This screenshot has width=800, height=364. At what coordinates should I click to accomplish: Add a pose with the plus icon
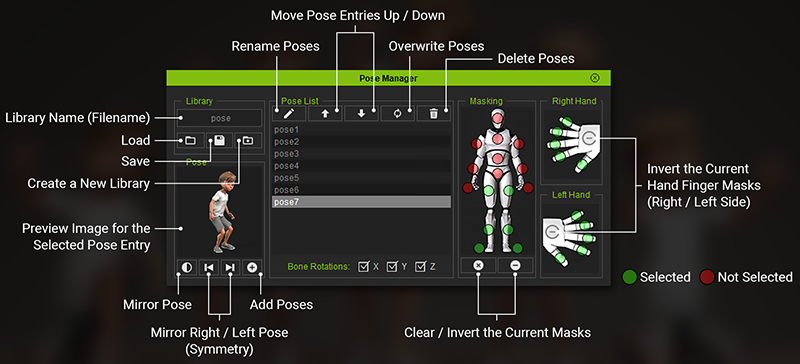tap(253, 267)
